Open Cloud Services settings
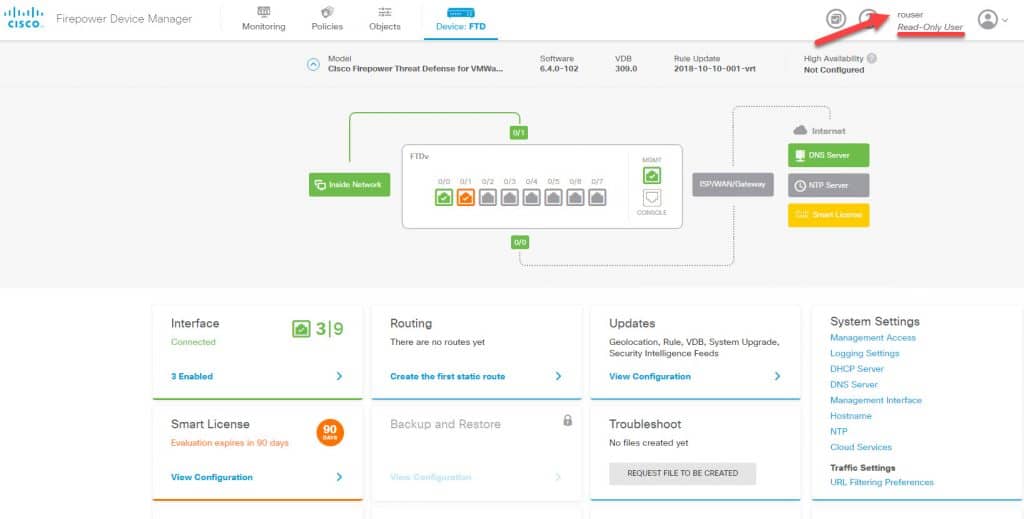 [x=861, y=447]
